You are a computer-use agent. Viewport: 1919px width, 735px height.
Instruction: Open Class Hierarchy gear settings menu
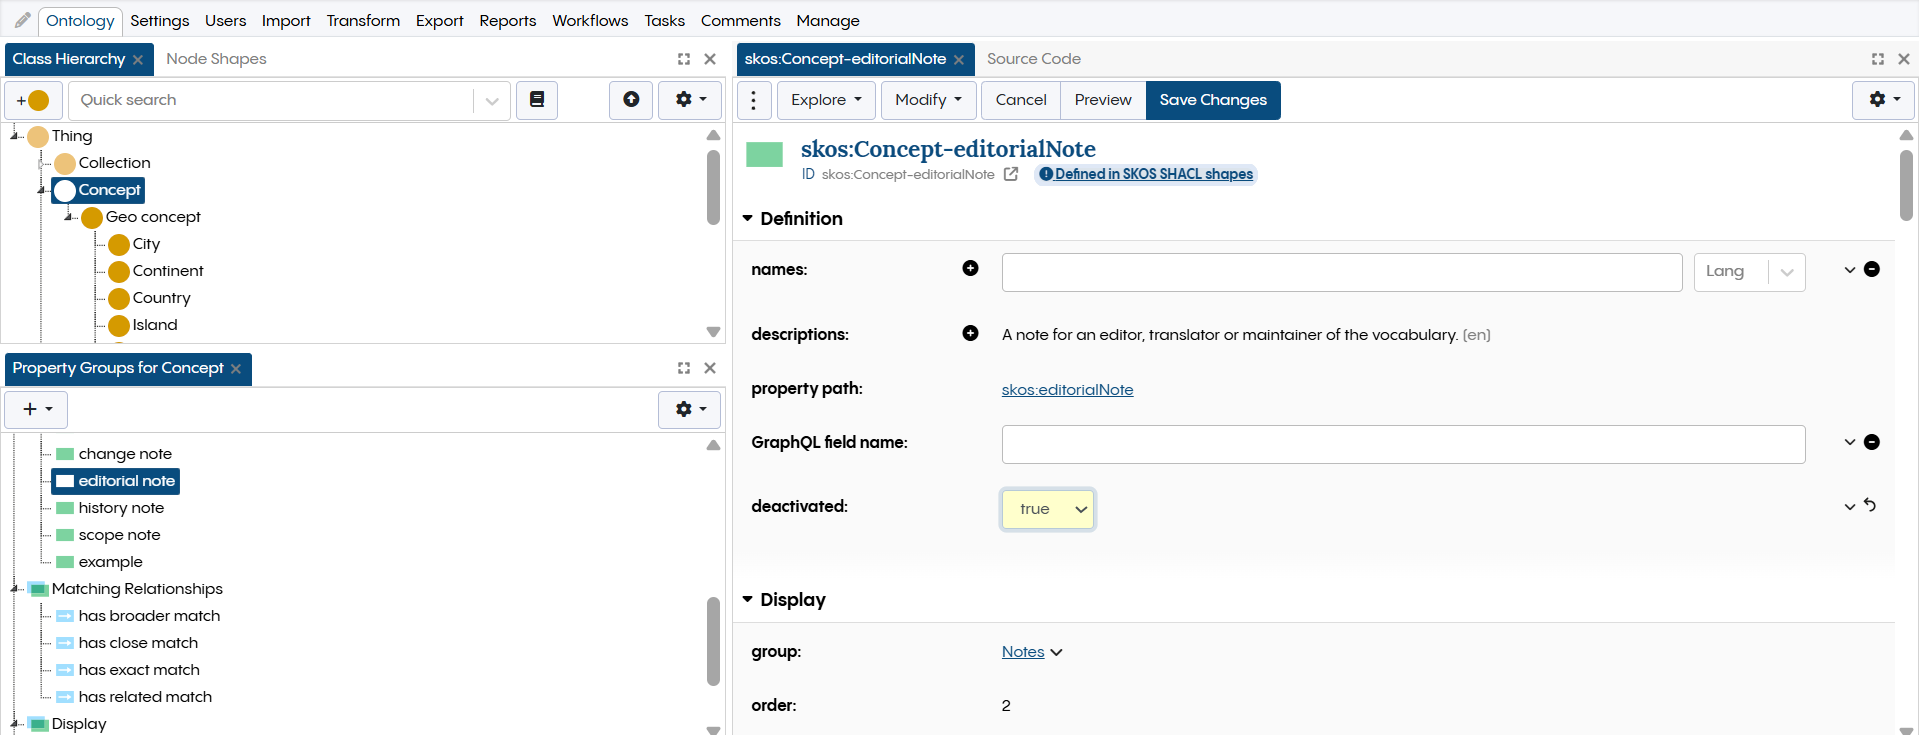[691, 100]
